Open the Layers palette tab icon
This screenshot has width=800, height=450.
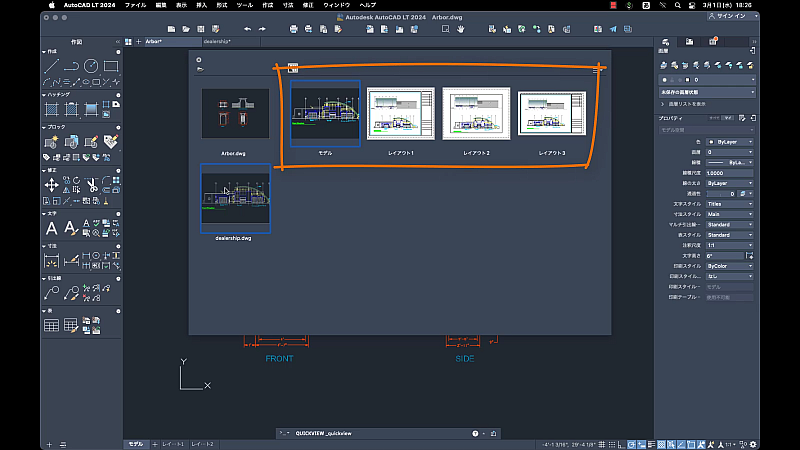(x=665, y=42)
